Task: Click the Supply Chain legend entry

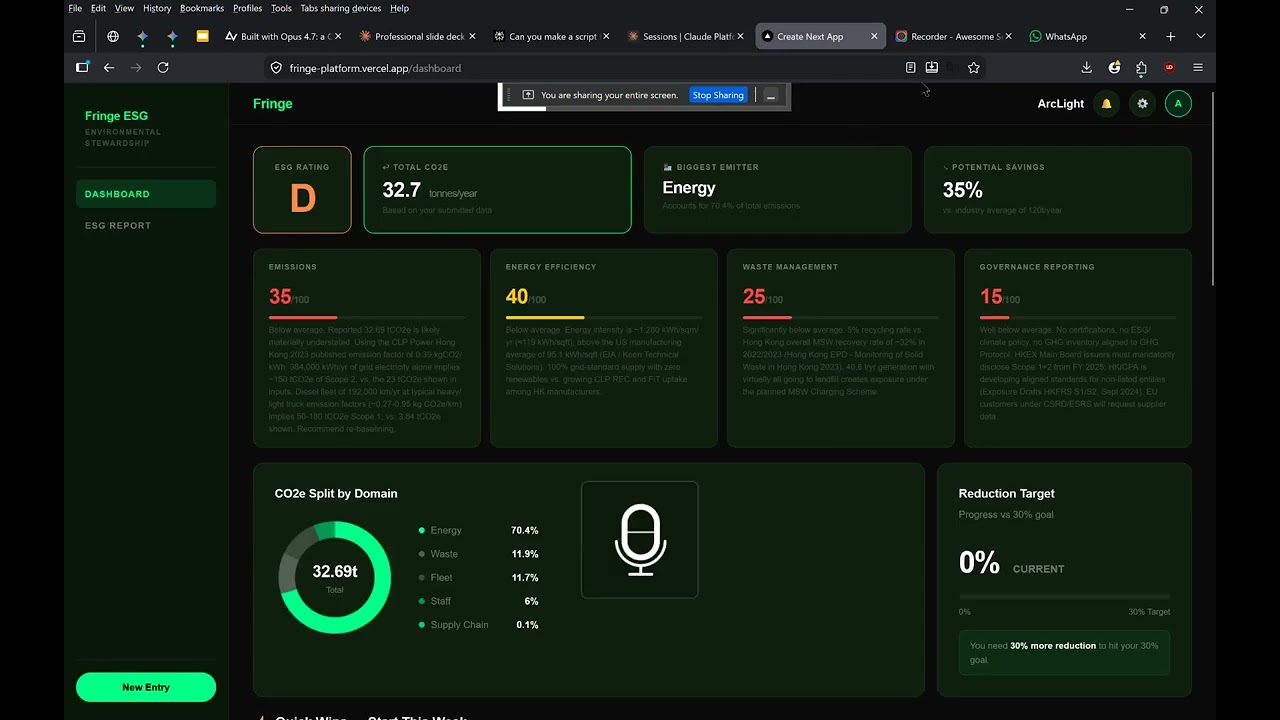Action: (479, 625)
